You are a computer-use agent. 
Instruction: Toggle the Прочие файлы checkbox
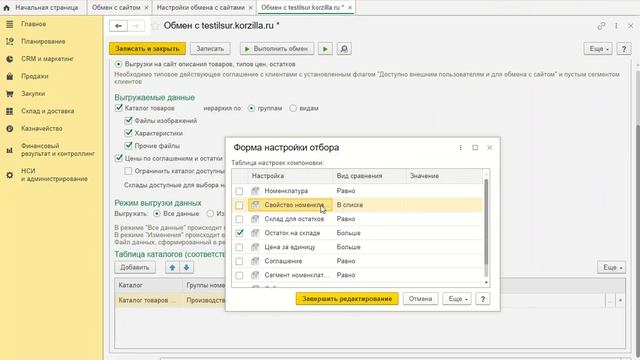129,146
